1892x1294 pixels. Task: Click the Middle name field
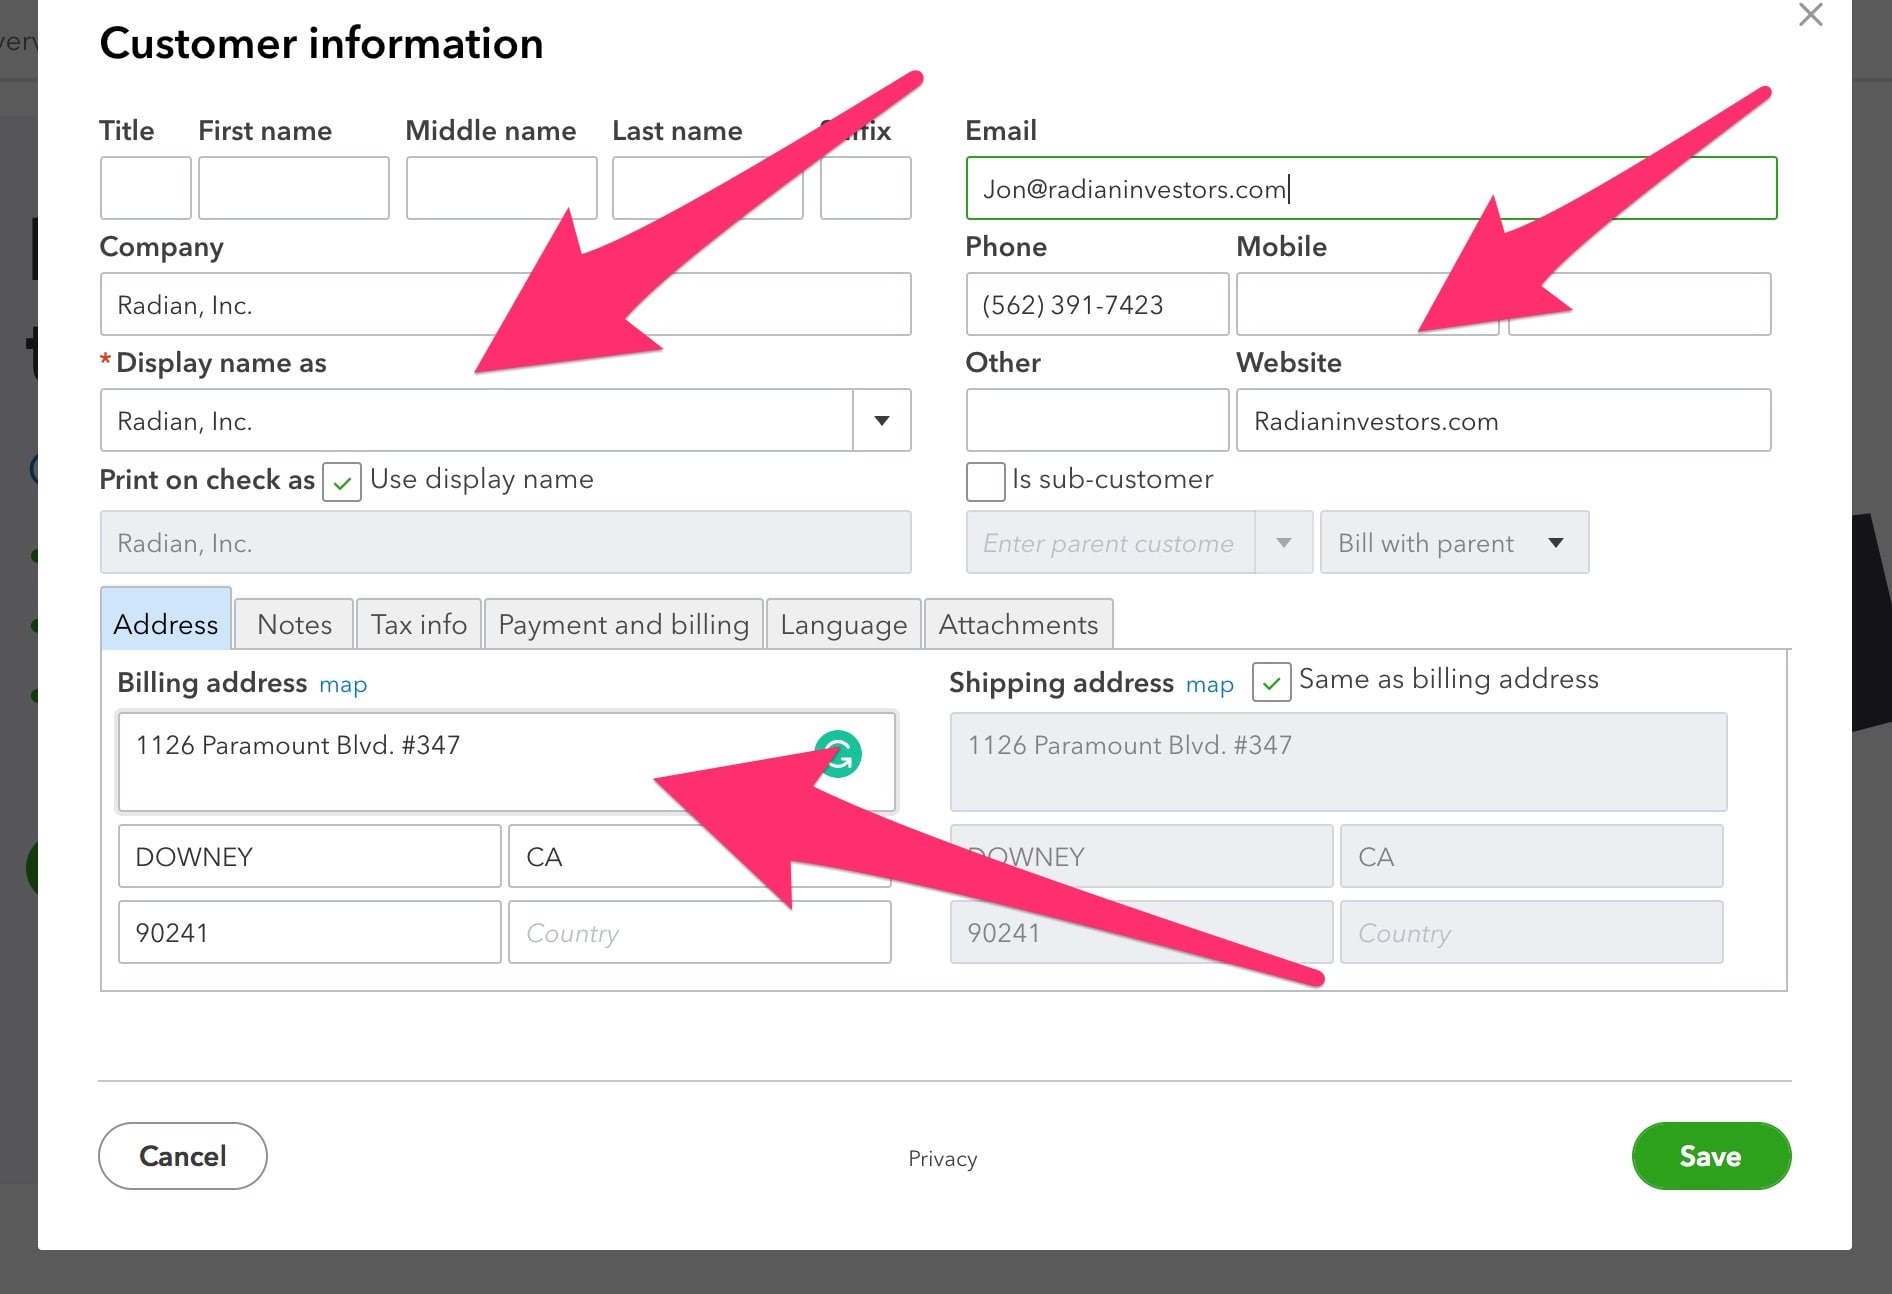501,188
